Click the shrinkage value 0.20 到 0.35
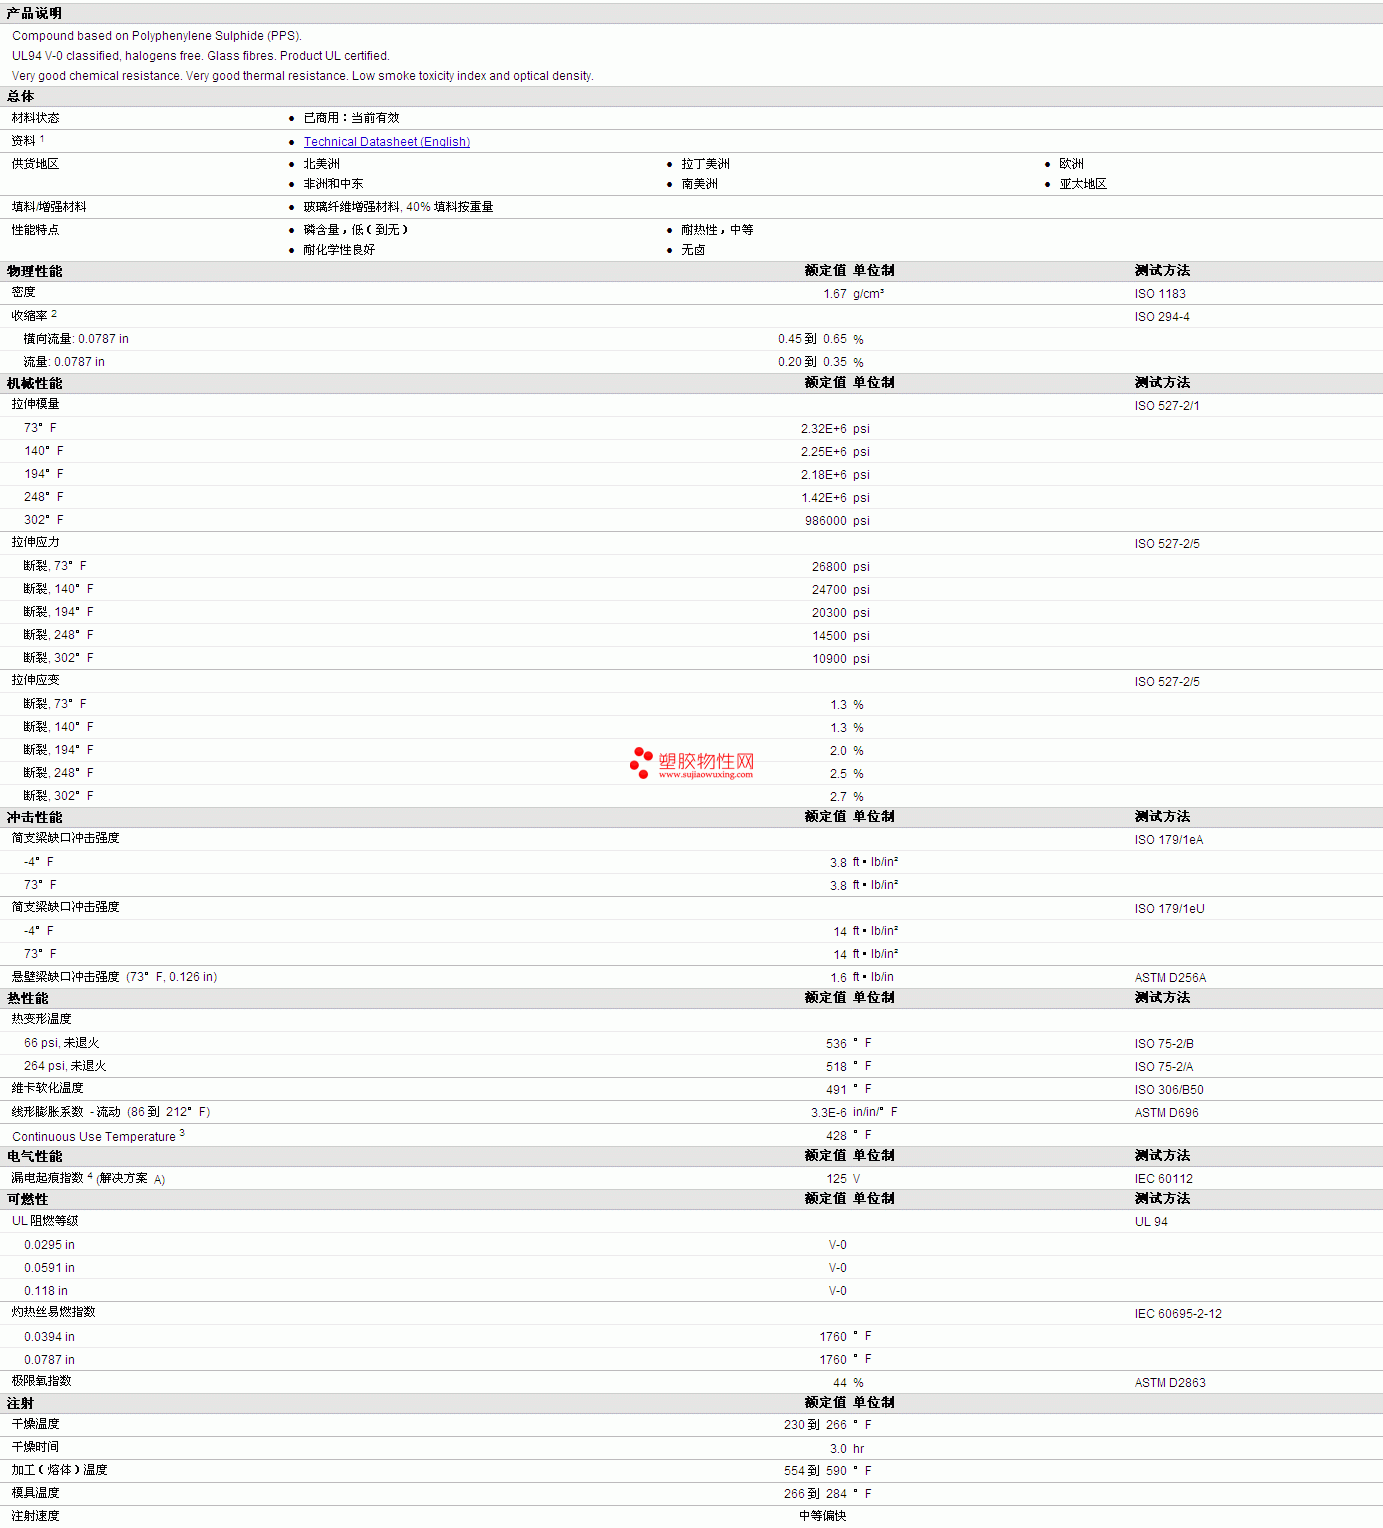The width and height of the screenshot is (1383, 1528). 812,362
